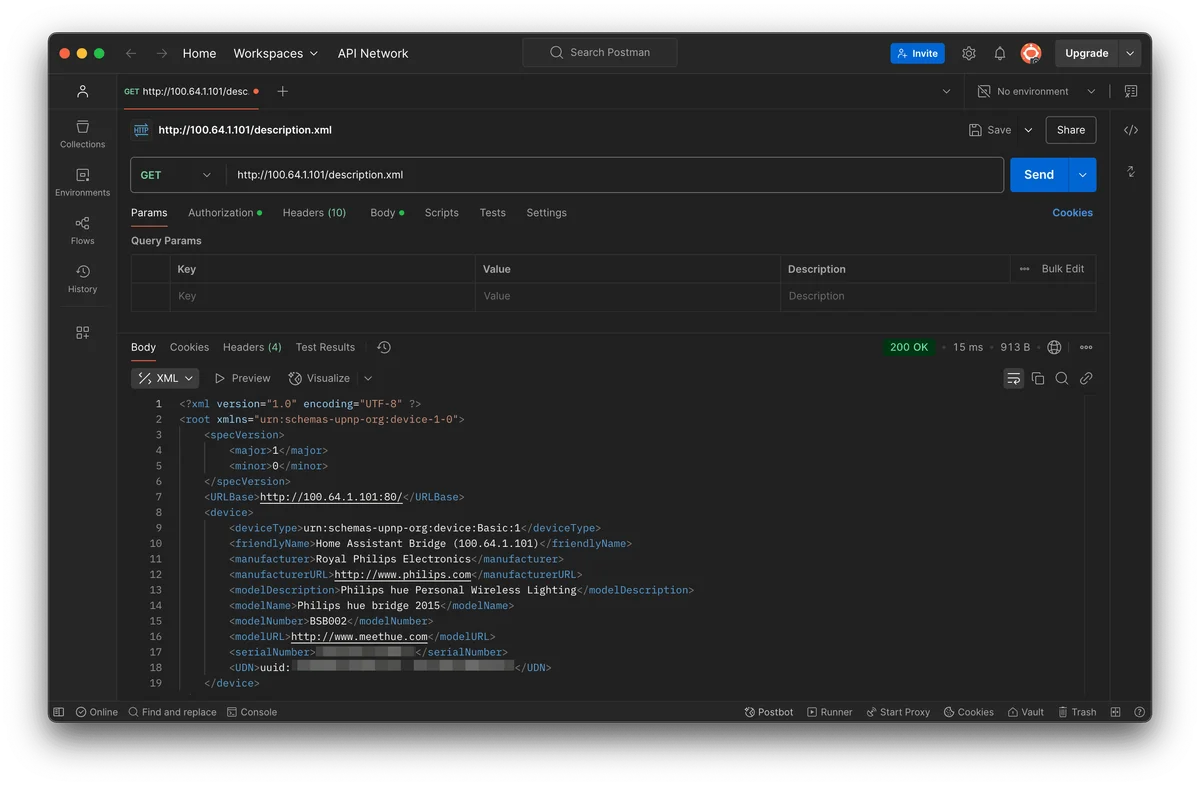Open the code snippet panel icon

(1131, 130)
